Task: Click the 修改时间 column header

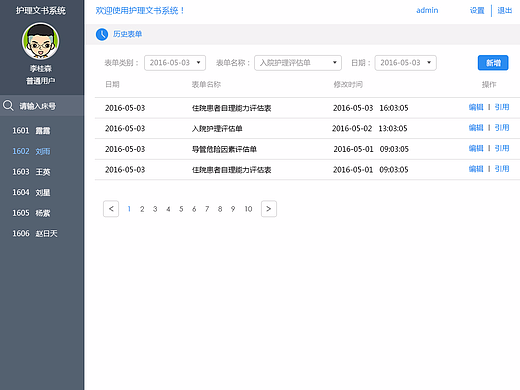Action: pos(348,85)
